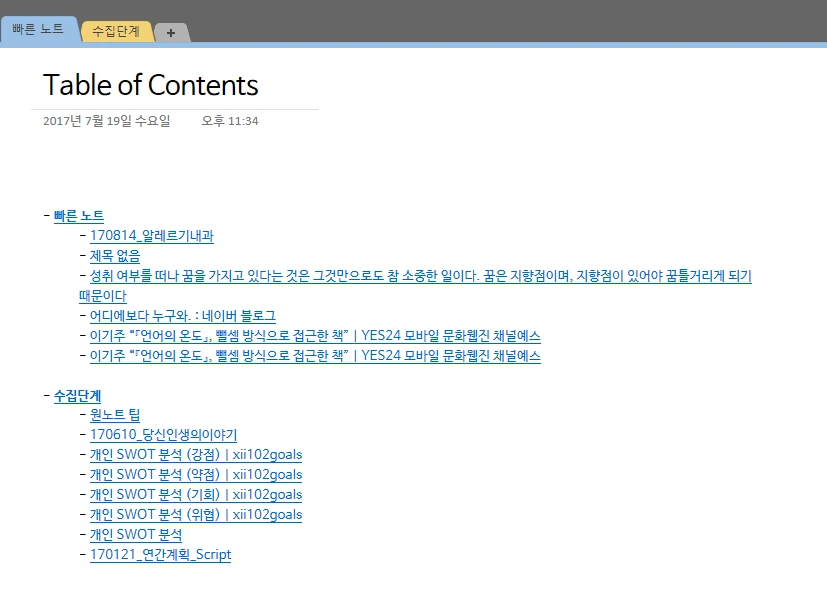Open the 170121_연간계획_Script link
This screenshot has width=827, height=608.
[159, 554]
